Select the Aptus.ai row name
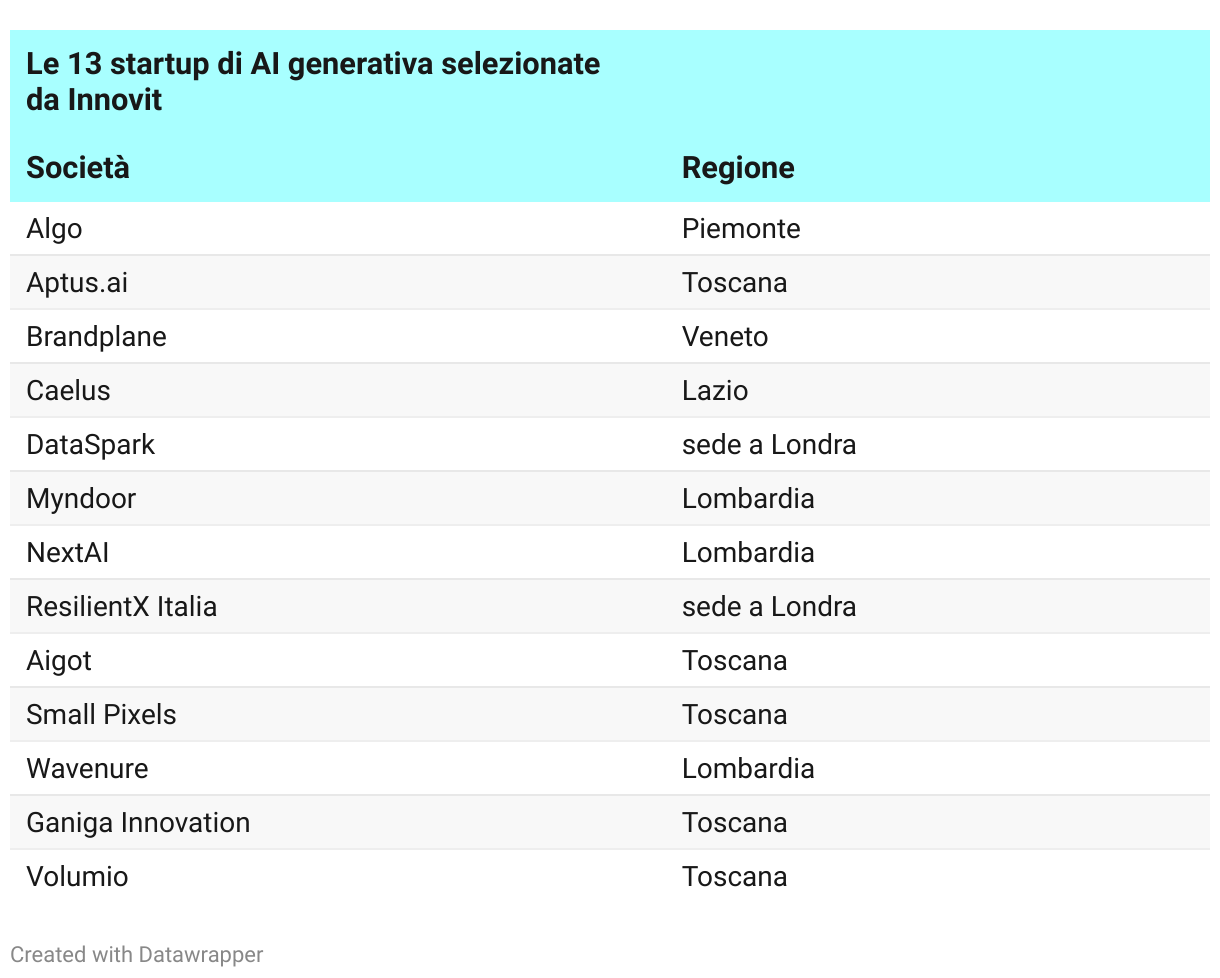The height and width of the screenshot is (978, 1220). 77,283
